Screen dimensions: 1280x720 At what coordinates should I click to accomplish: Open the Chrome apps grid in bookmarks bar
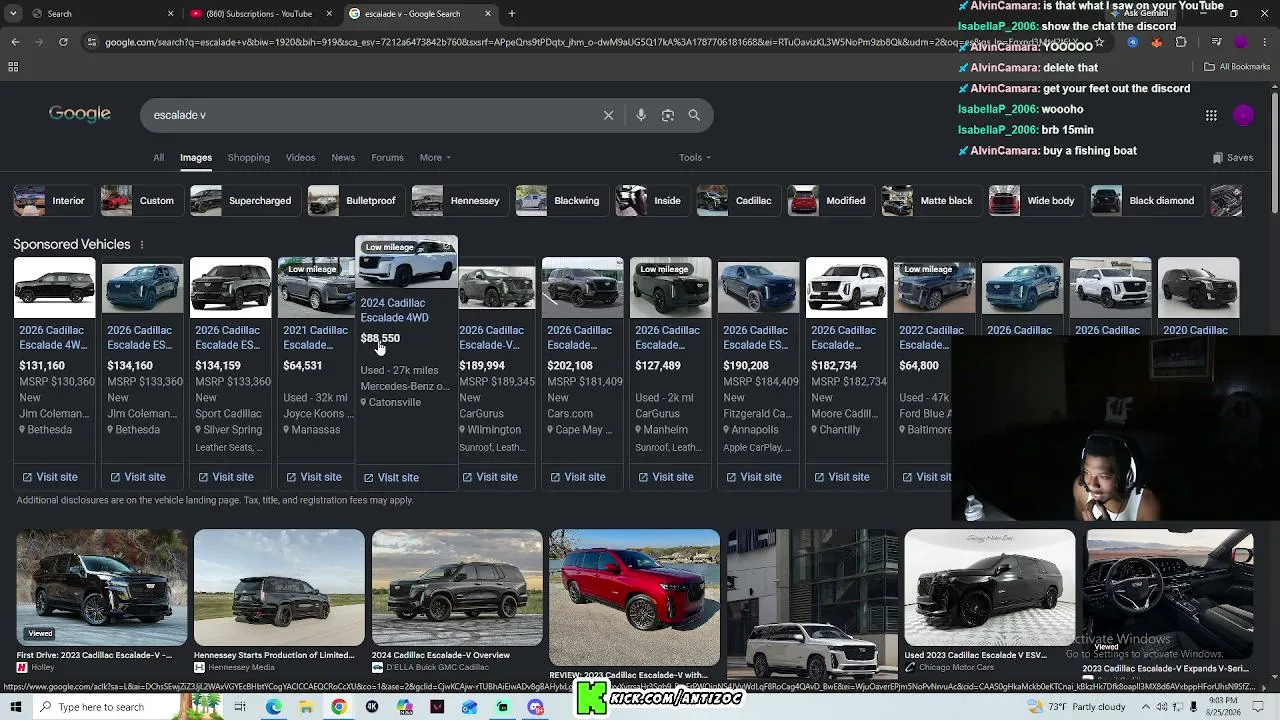pos(13,67)
